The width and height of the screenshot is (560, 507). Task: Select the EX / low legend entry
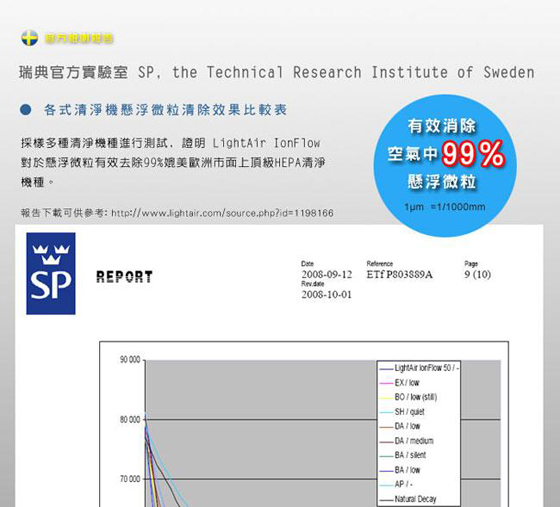pos(399,383)
